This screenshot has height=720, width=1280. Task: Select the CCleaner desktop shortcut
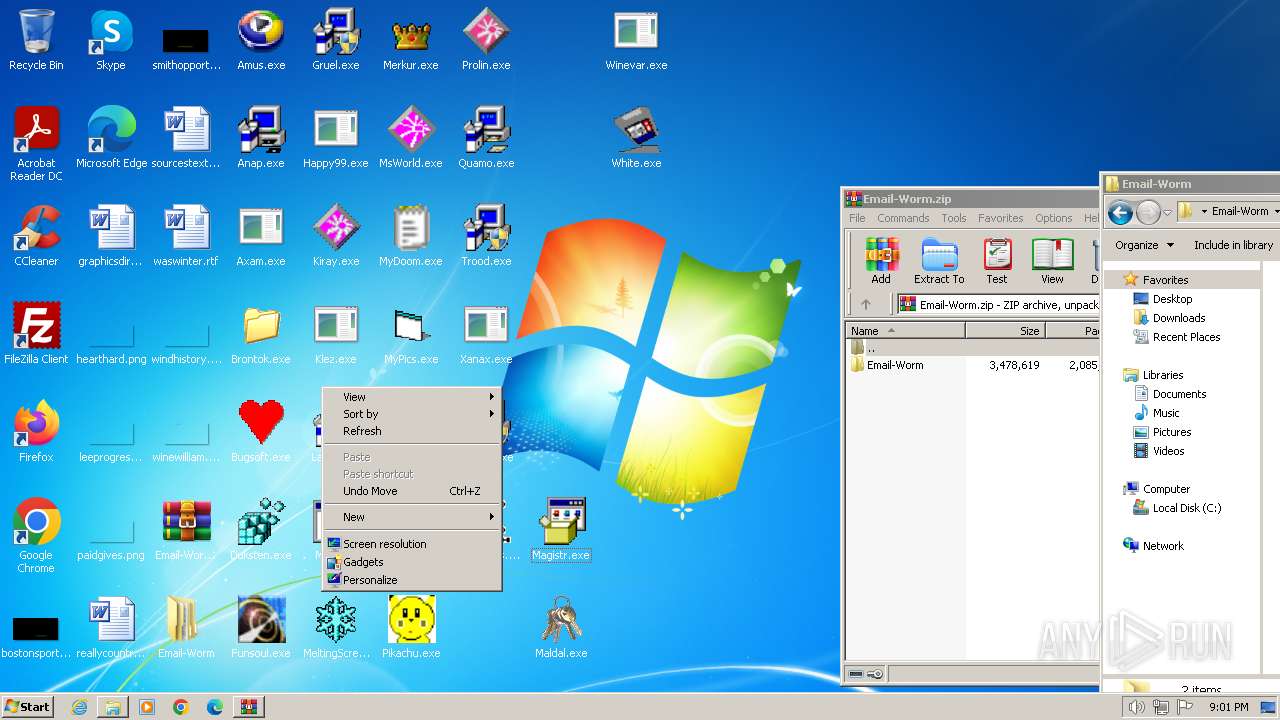pyautogui.click(x=36, y=236)
